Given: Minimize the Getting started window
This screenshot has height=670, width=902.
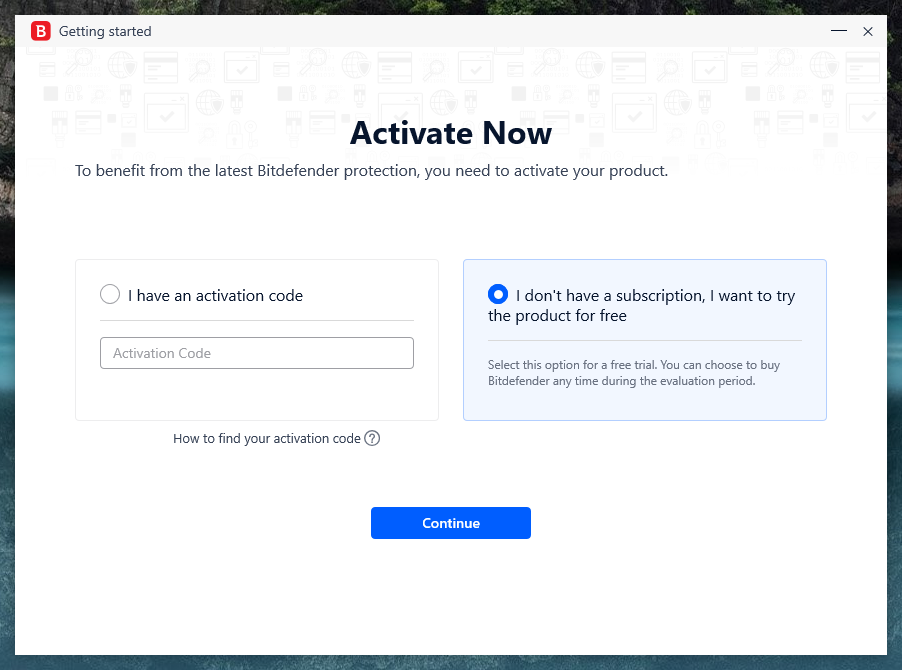Looking at the screenshot, I should [838, 31].
